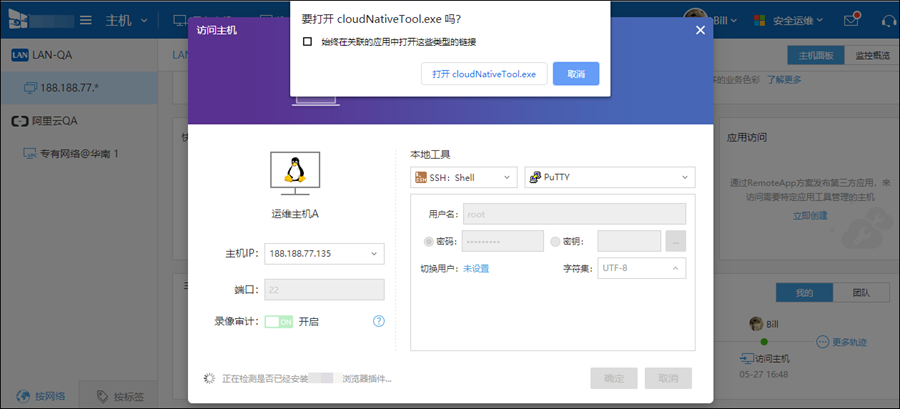Screen dimensions: 900x409
Task: Open the mail notifications icon
Action: pos(851,21)
